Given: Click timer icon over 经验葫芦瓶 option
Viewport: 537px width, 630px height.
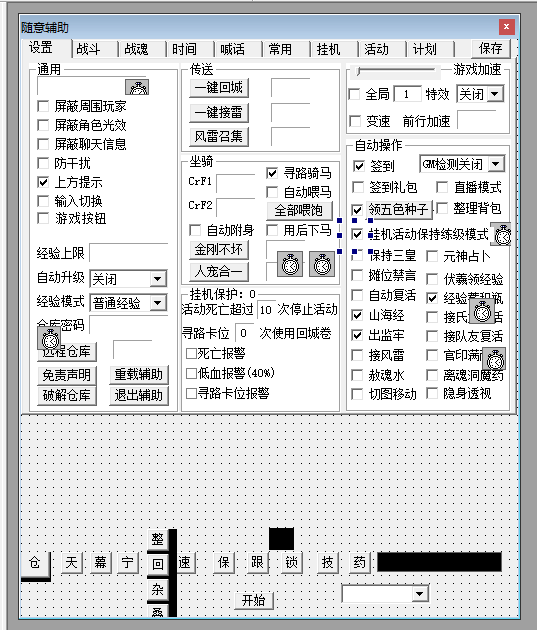Looking at the screenshot, I should 482,312.
